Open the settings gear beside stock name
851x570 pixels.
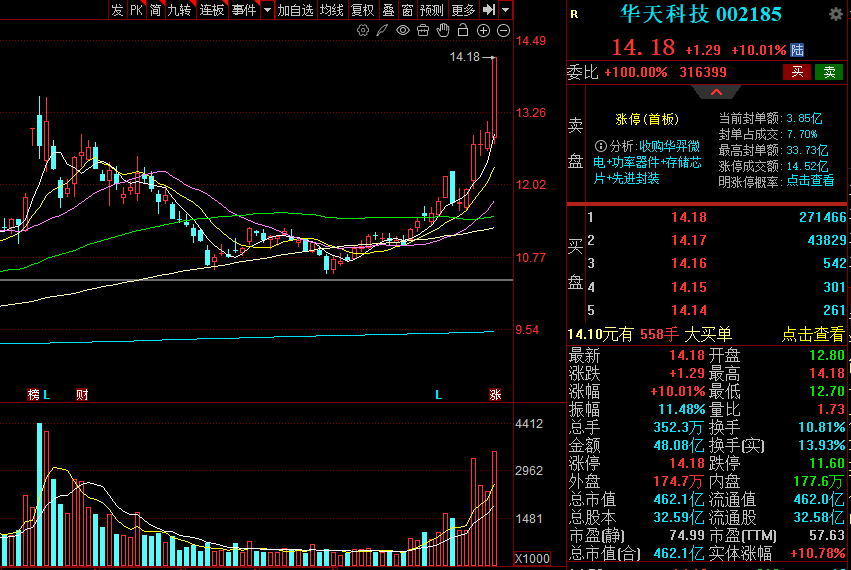click(x=835, y=15)
